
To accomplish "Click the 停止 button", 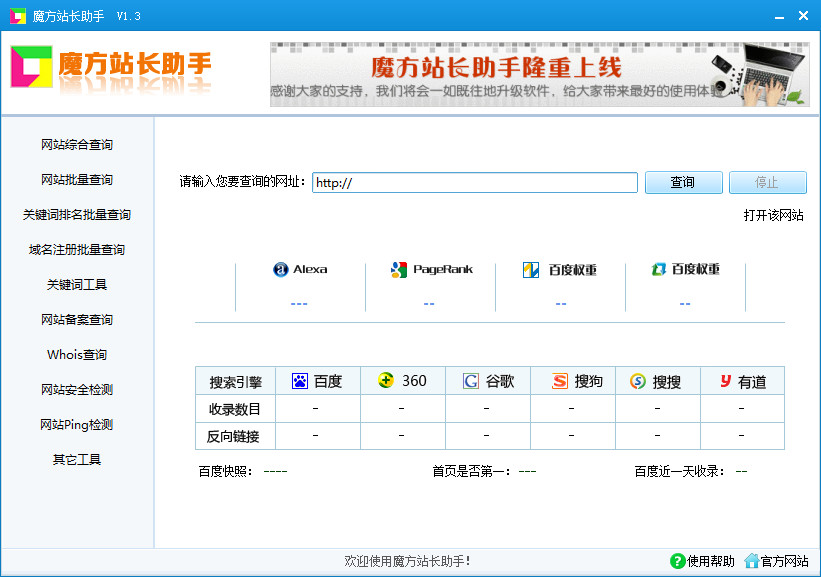I will (x=768, y=182).
